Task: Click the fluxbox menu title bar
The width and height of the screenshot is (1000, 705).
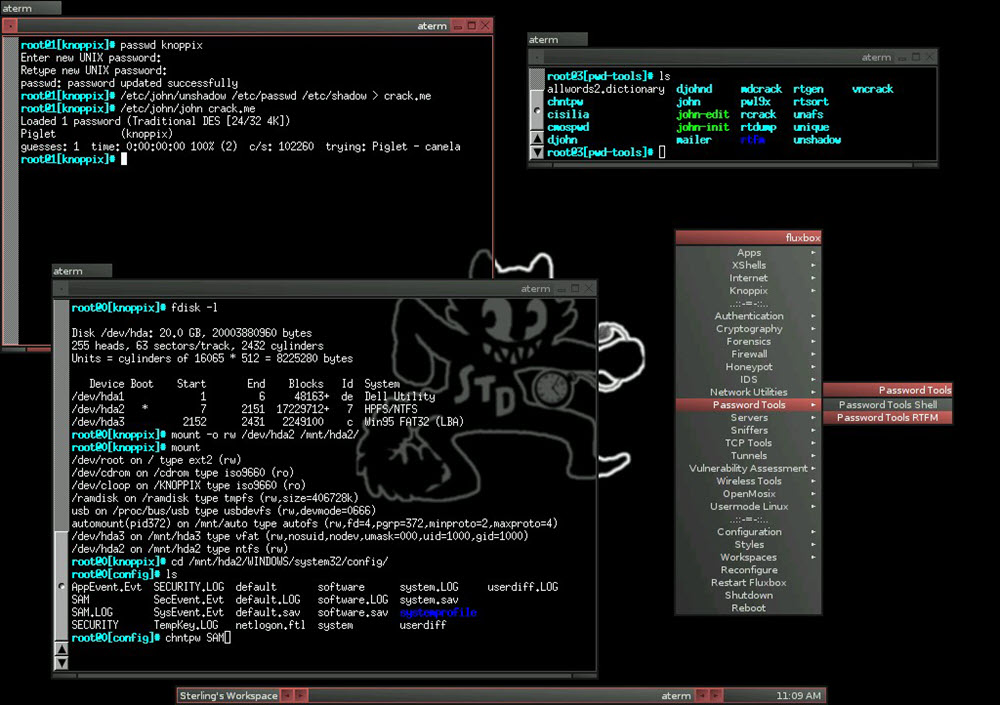Action: [749, 238]
